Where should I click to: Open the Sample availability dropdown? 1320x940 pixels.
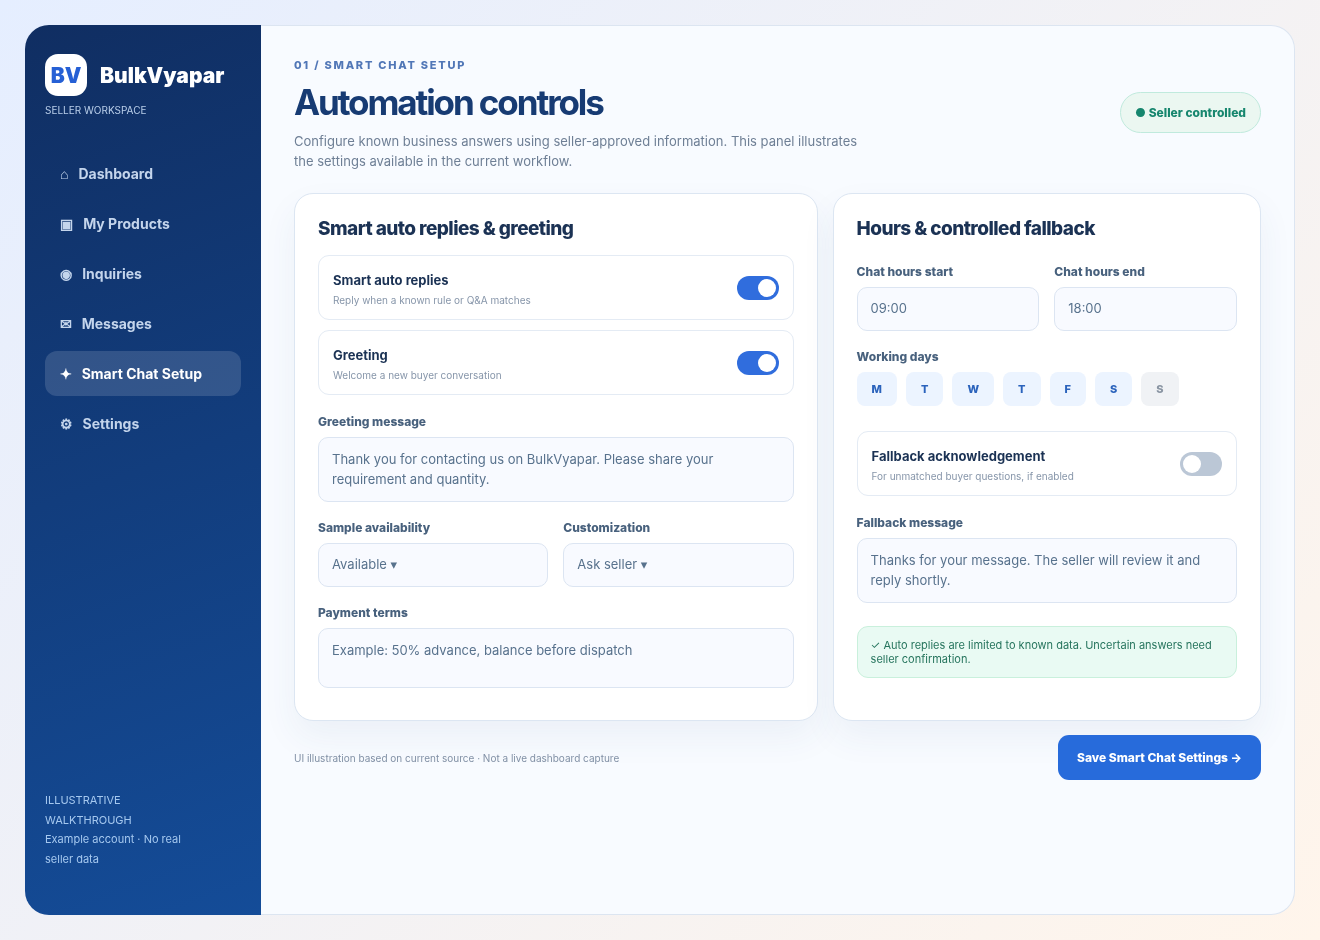tap(433, 565)
